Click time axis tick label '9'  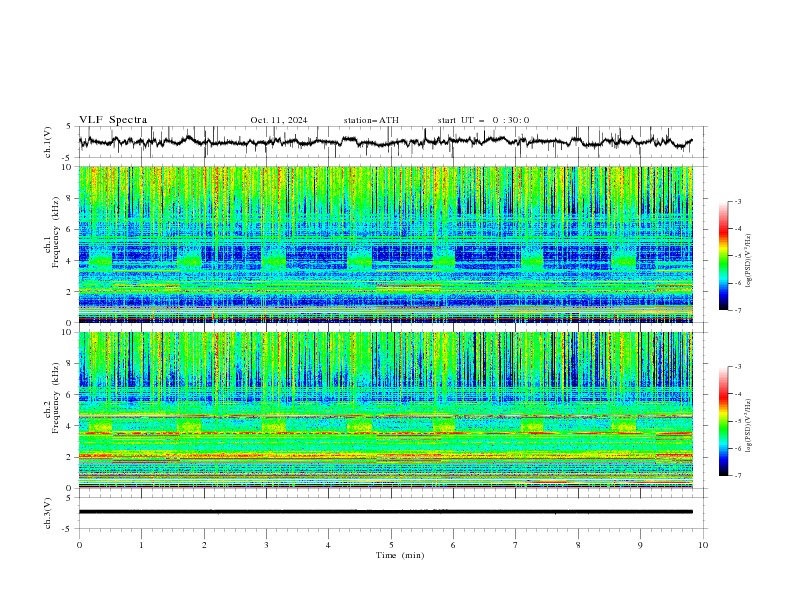click(x=640, y=545)
